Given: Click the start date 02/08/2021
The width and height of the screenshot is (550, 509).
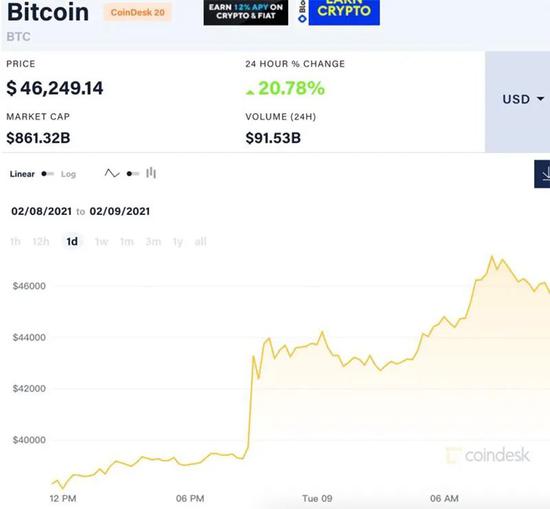Looking at the screenshot, I should point(41,211).
